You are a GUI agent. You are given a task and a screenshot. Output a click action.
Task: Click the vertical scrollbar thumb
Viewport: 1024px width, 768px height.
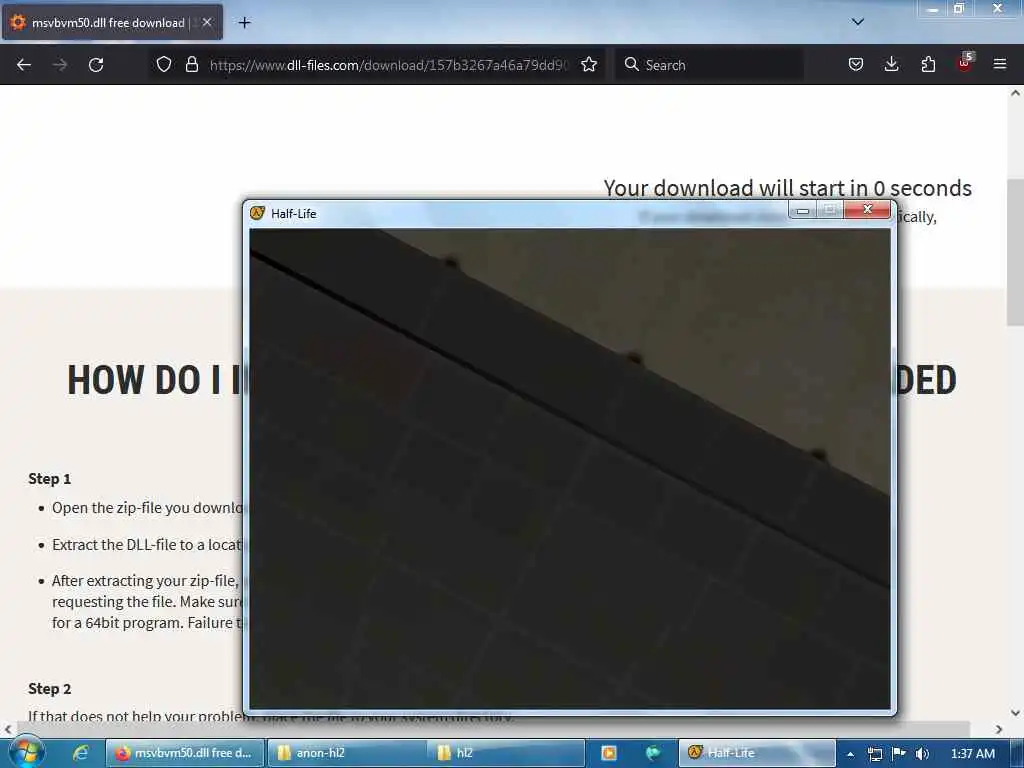(1015, 253)
